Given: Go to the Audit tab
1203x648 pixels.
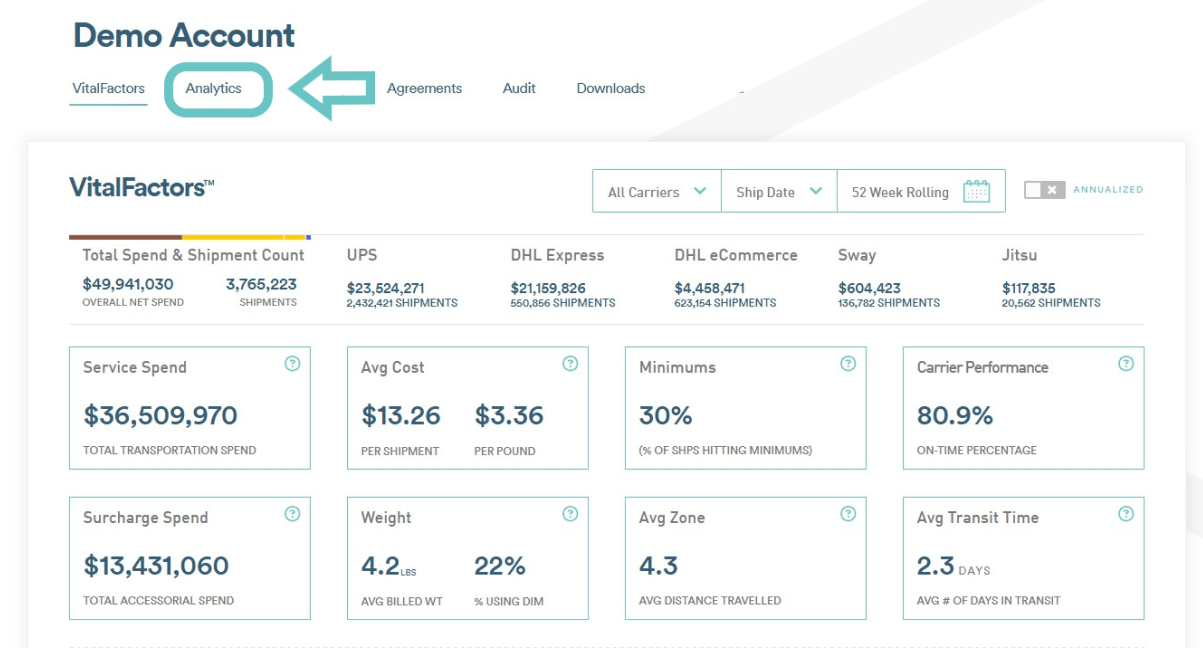Looking at the screenshot, I should point(519,89).
